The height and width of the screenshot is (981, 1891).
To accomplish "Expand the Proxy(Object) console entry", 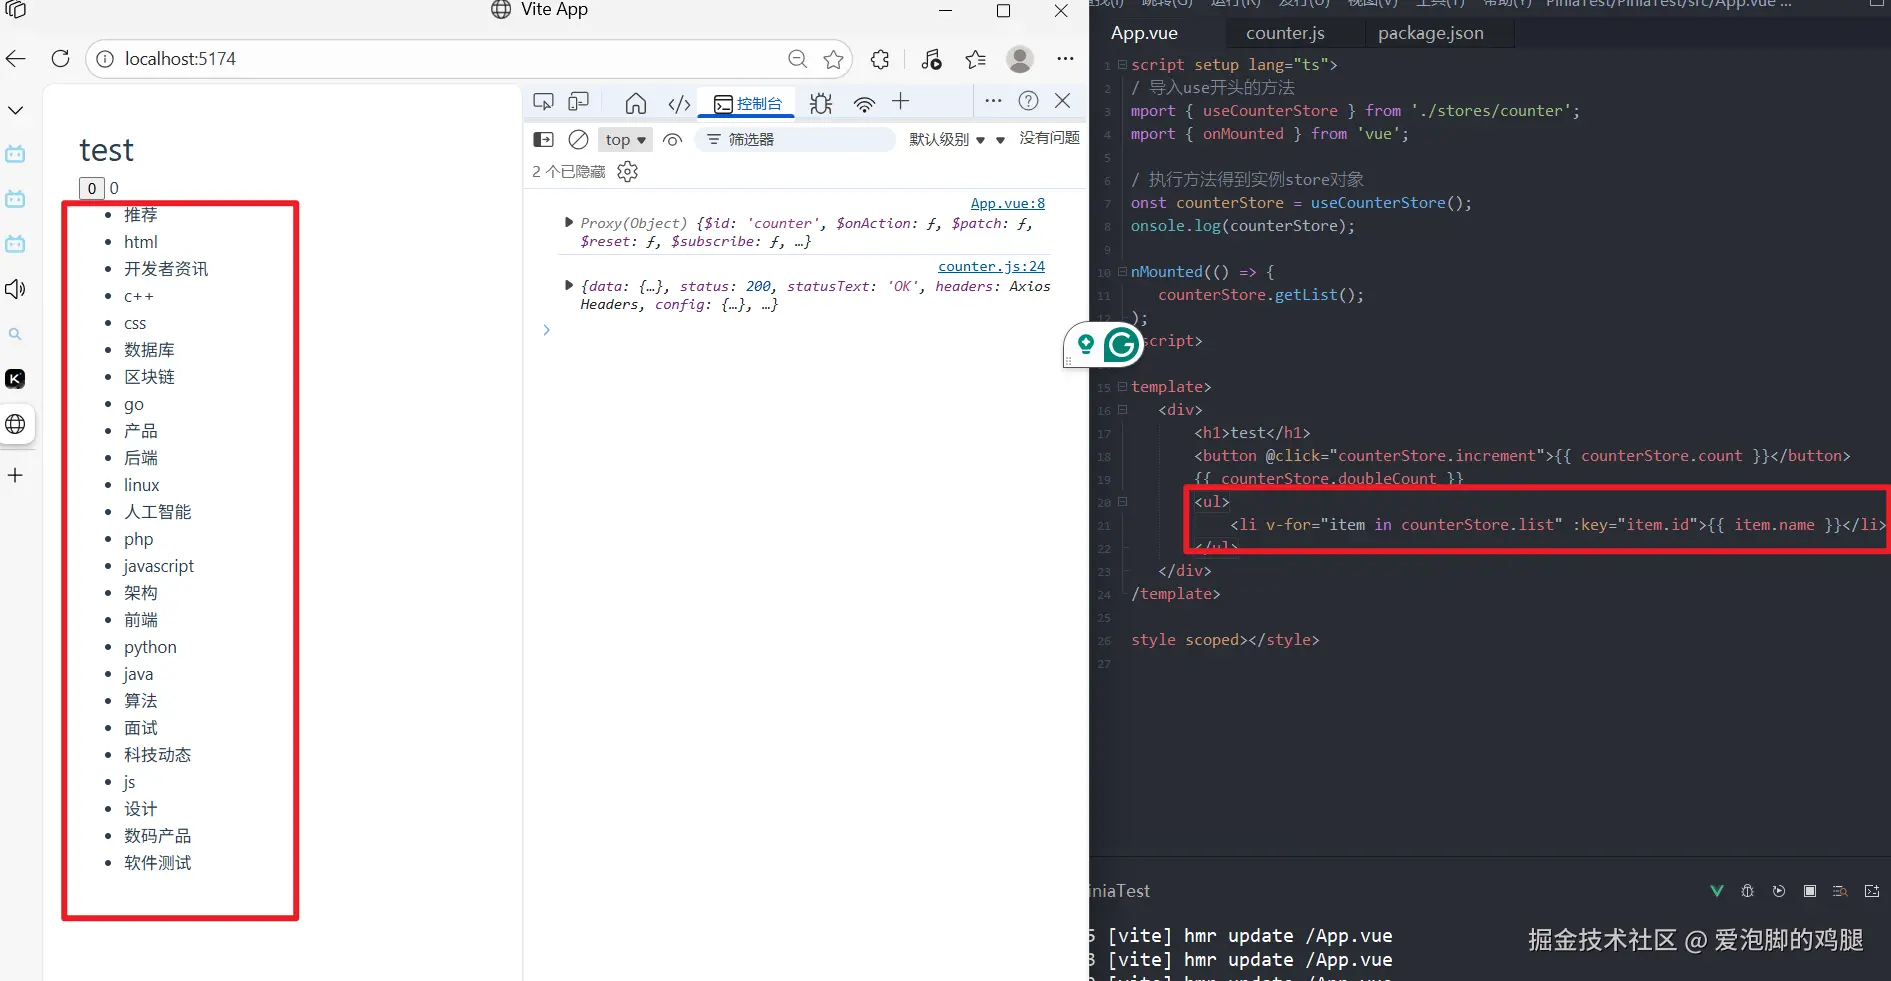I will pos(569,223).
